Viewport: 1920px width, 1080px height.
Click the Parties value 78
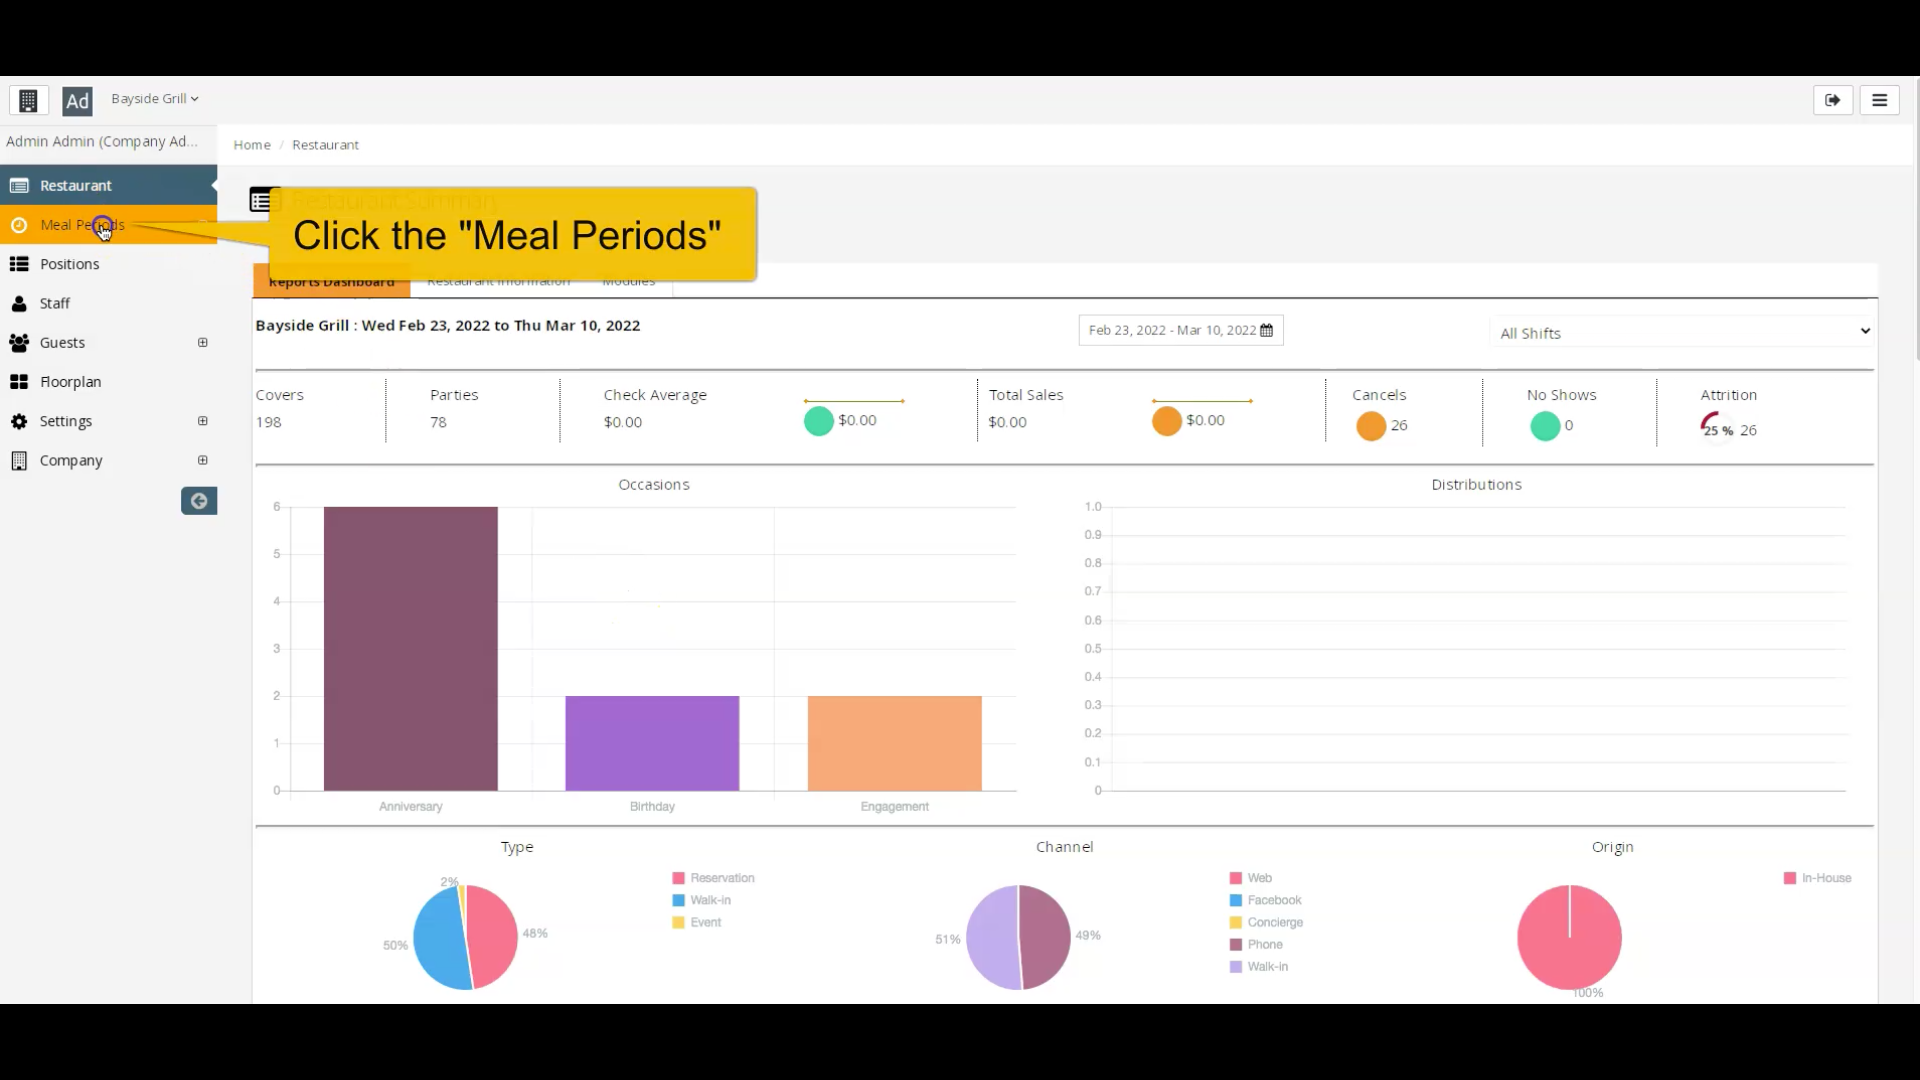(438, 422)
